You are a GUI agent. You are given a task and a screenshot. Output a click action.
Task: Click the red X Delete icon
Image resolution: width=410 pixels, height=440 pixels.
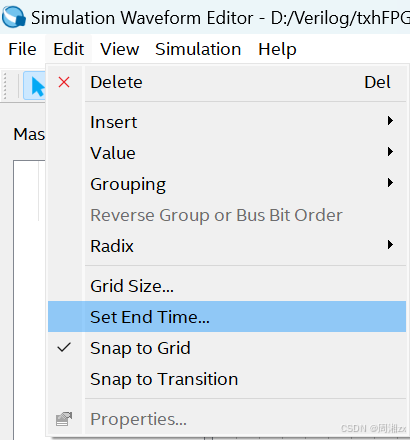(64, 82)
